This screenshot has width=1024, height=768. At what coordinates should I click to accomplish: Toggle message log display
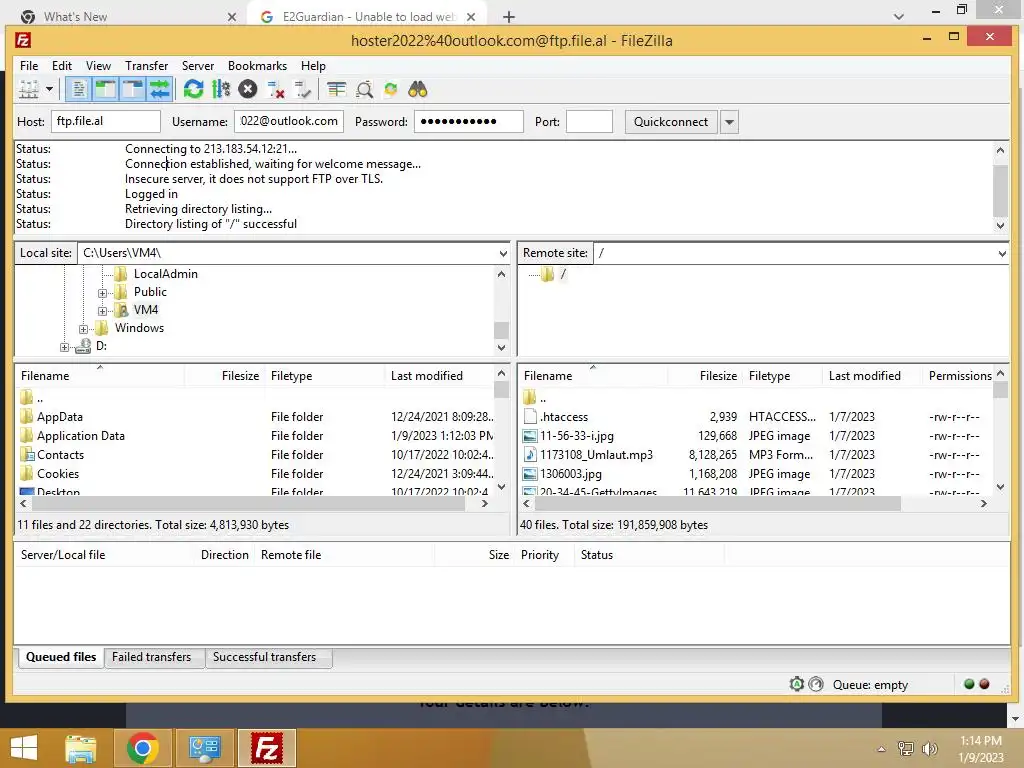tap(79, 89)
